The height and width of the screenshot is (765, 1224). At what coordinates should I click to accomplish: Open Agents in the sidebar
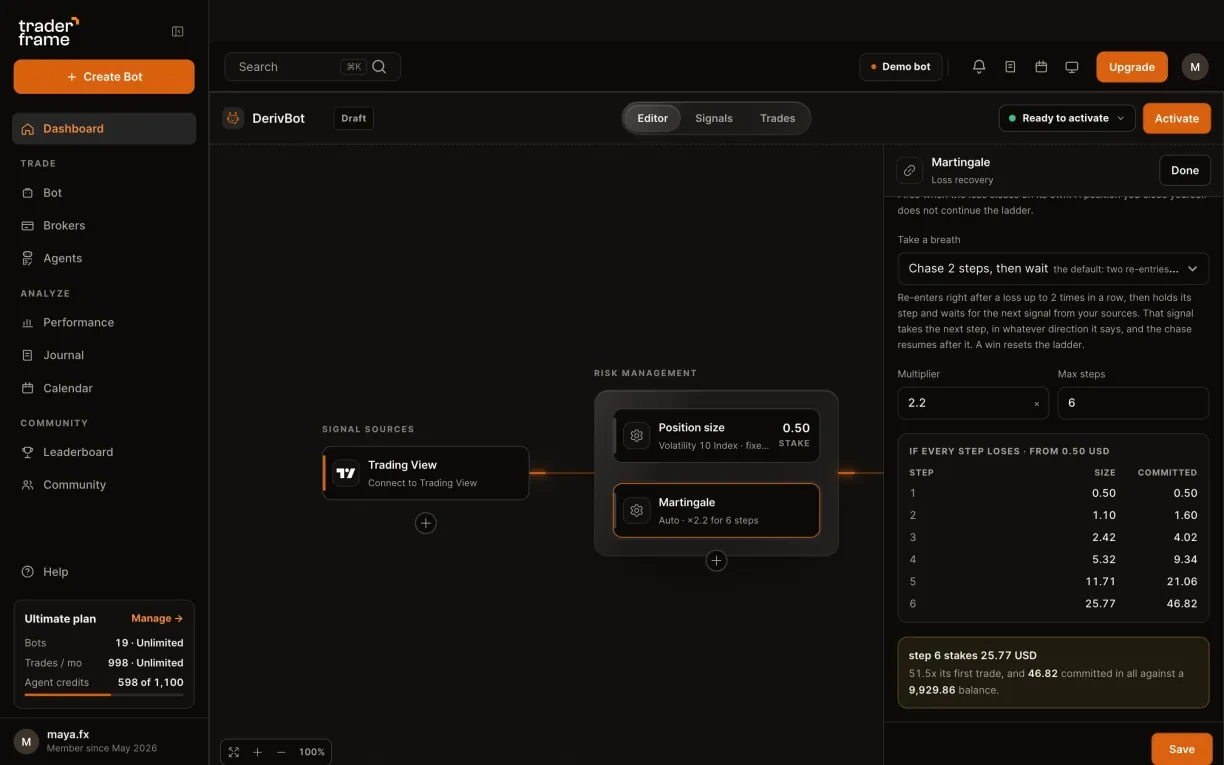pos(104,258)
